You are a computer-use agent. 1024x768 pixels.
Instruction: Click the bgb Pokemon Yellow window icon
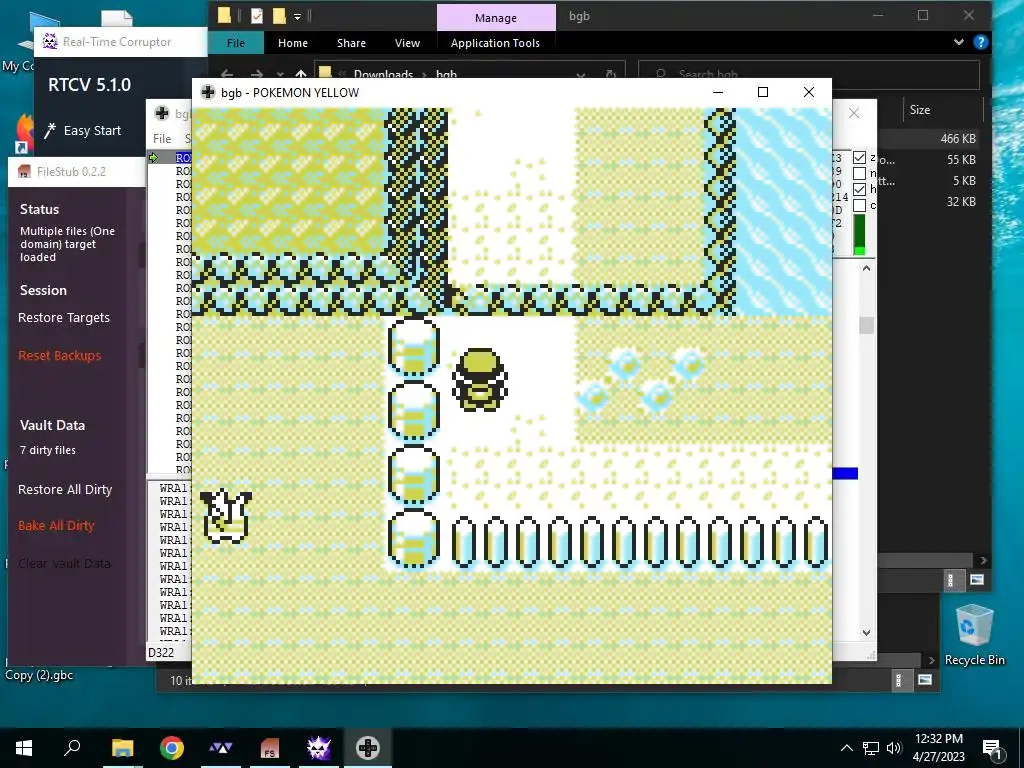(x=208, y=92)
